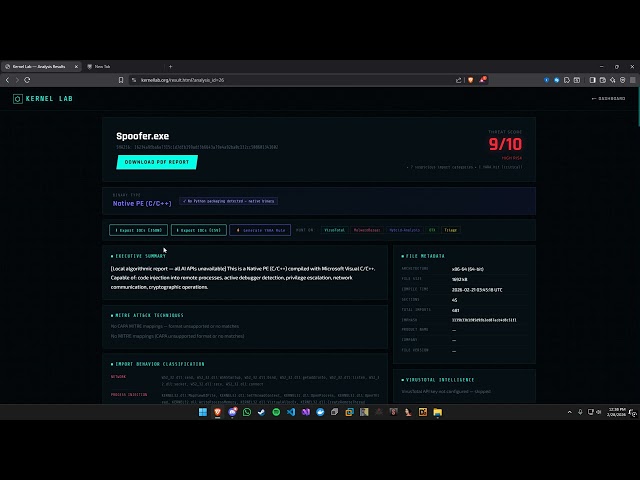Click Export IOCs (CSV) button
Viewport: 640px width, 480px height.
(x=199, y=230)
